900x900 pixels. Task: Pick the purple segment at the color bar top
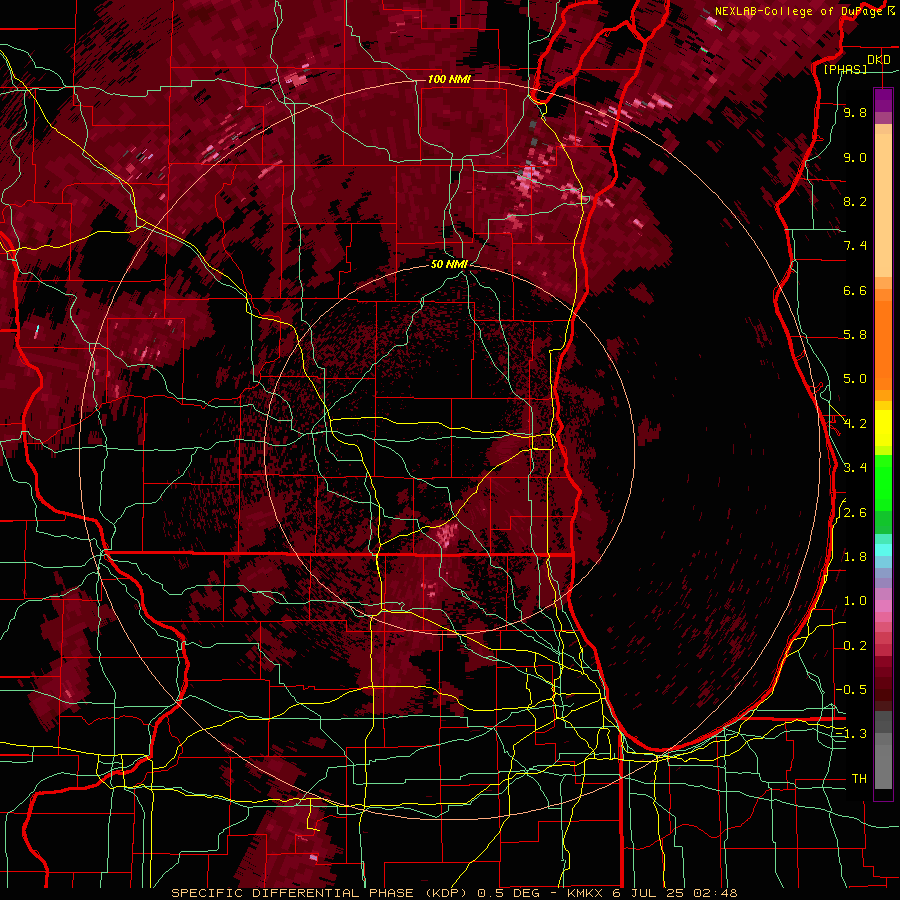[883, 100]
